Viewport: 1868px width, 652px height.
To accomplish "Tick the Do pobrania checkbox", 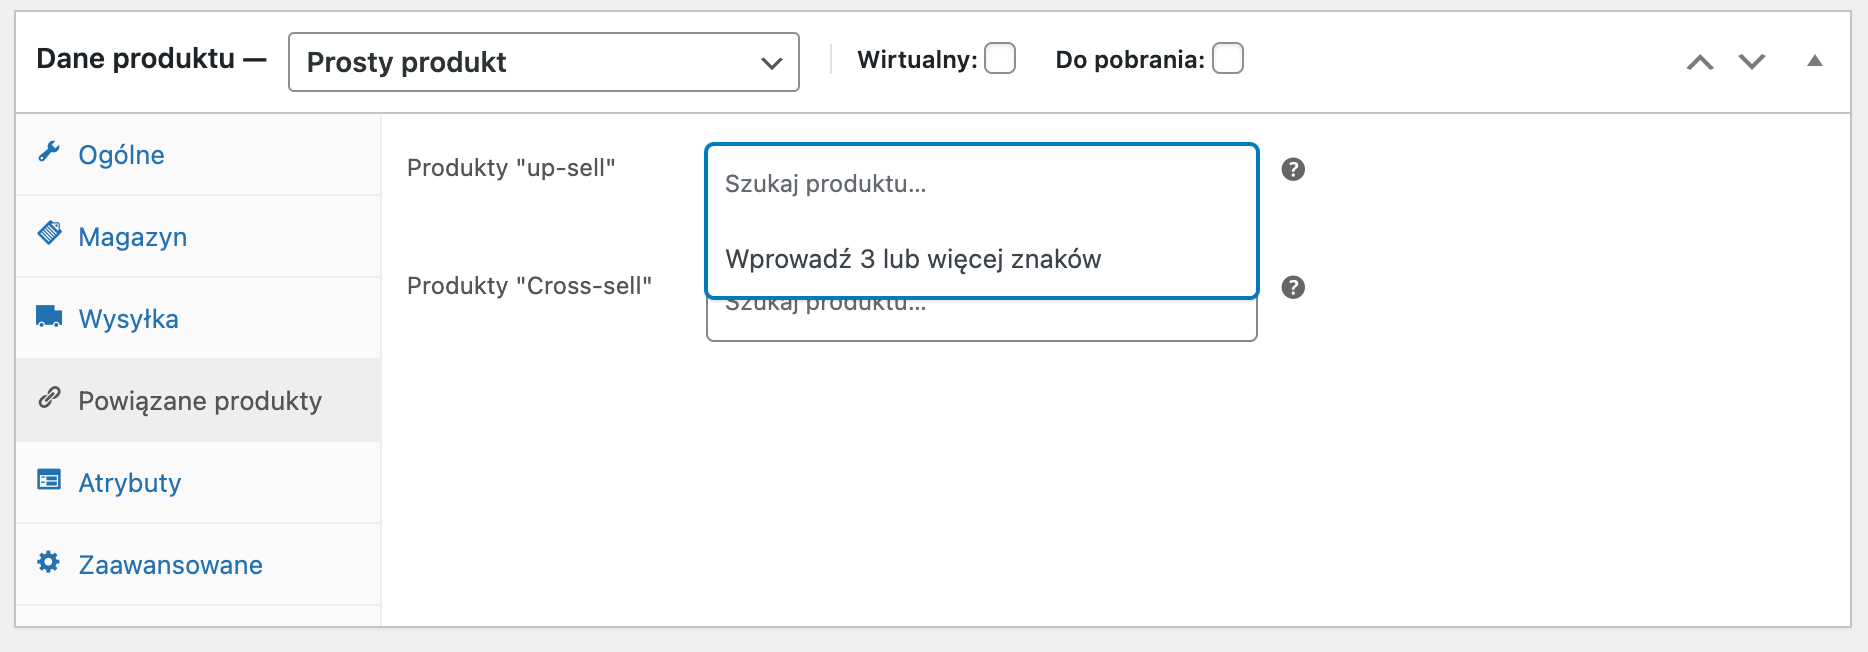I will 1228,59.
